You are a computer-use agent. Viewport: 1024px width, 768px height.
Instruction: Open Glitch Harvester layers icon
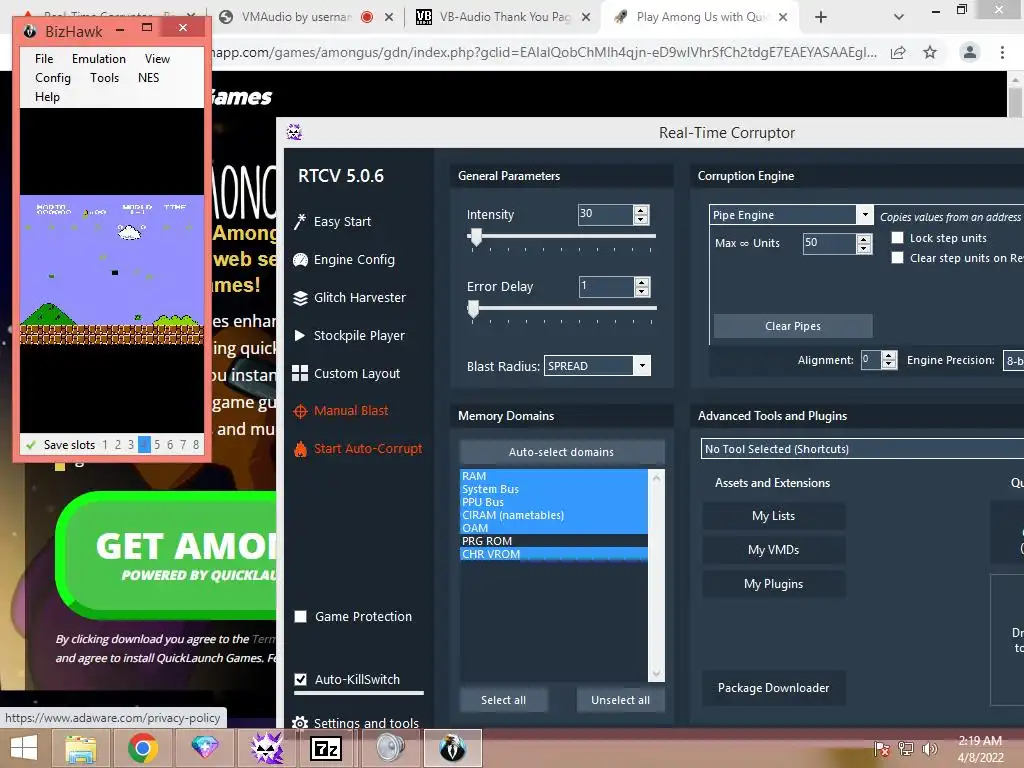(300, 298)
